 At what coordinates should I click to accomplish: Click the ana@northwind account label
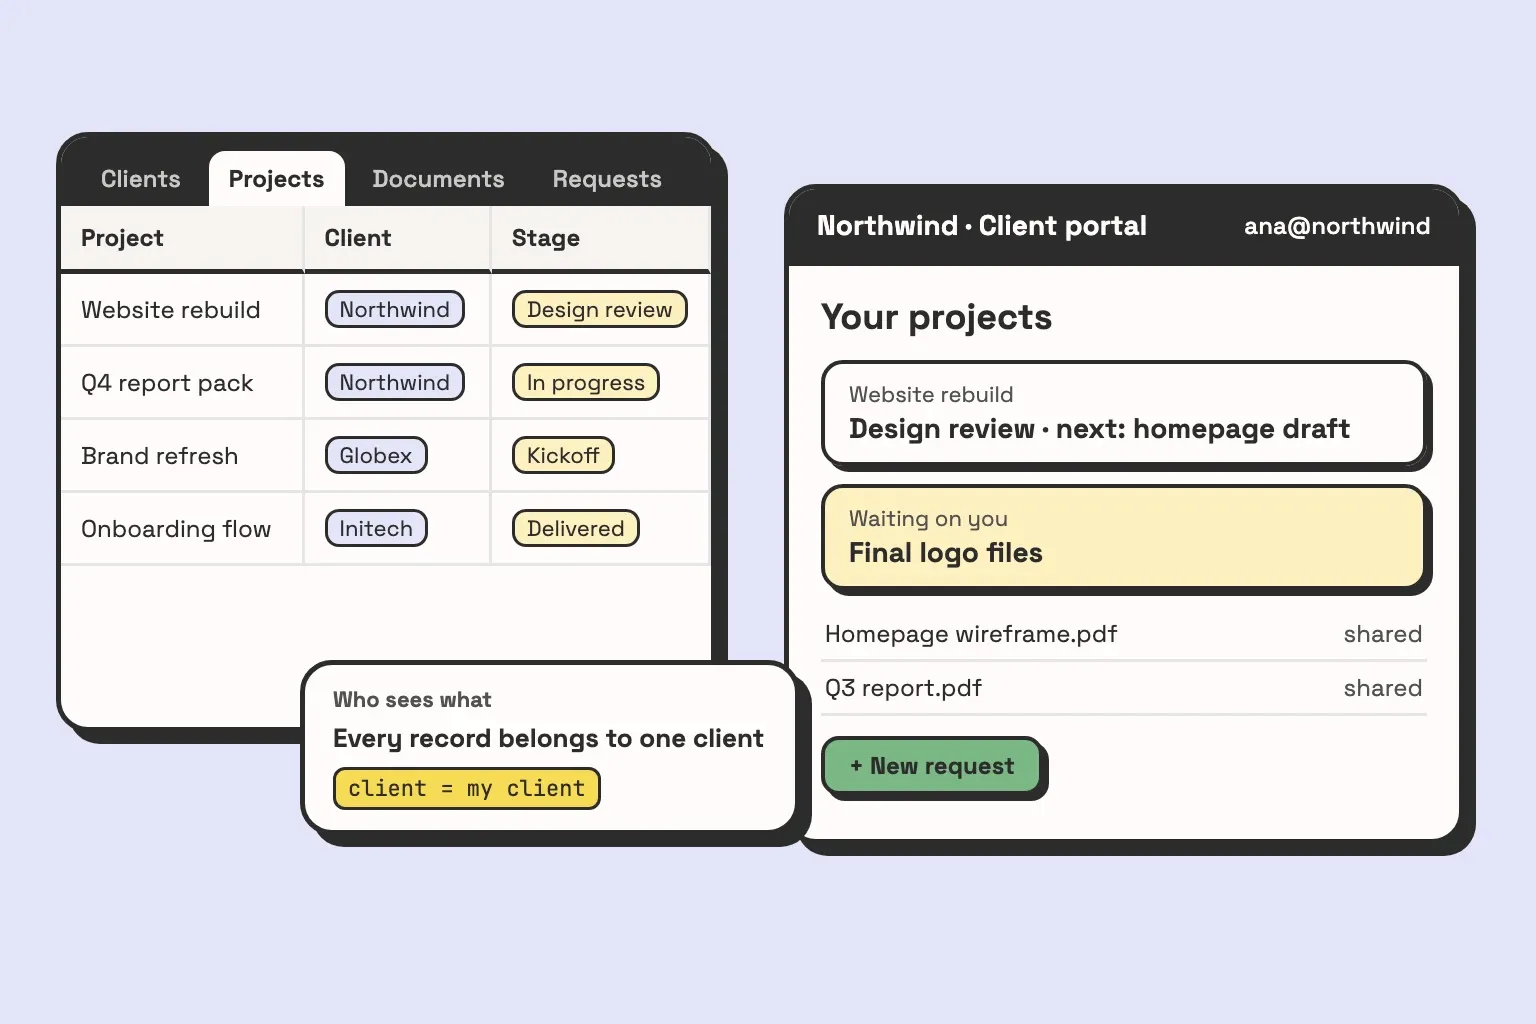click(x=1337, y=226)
